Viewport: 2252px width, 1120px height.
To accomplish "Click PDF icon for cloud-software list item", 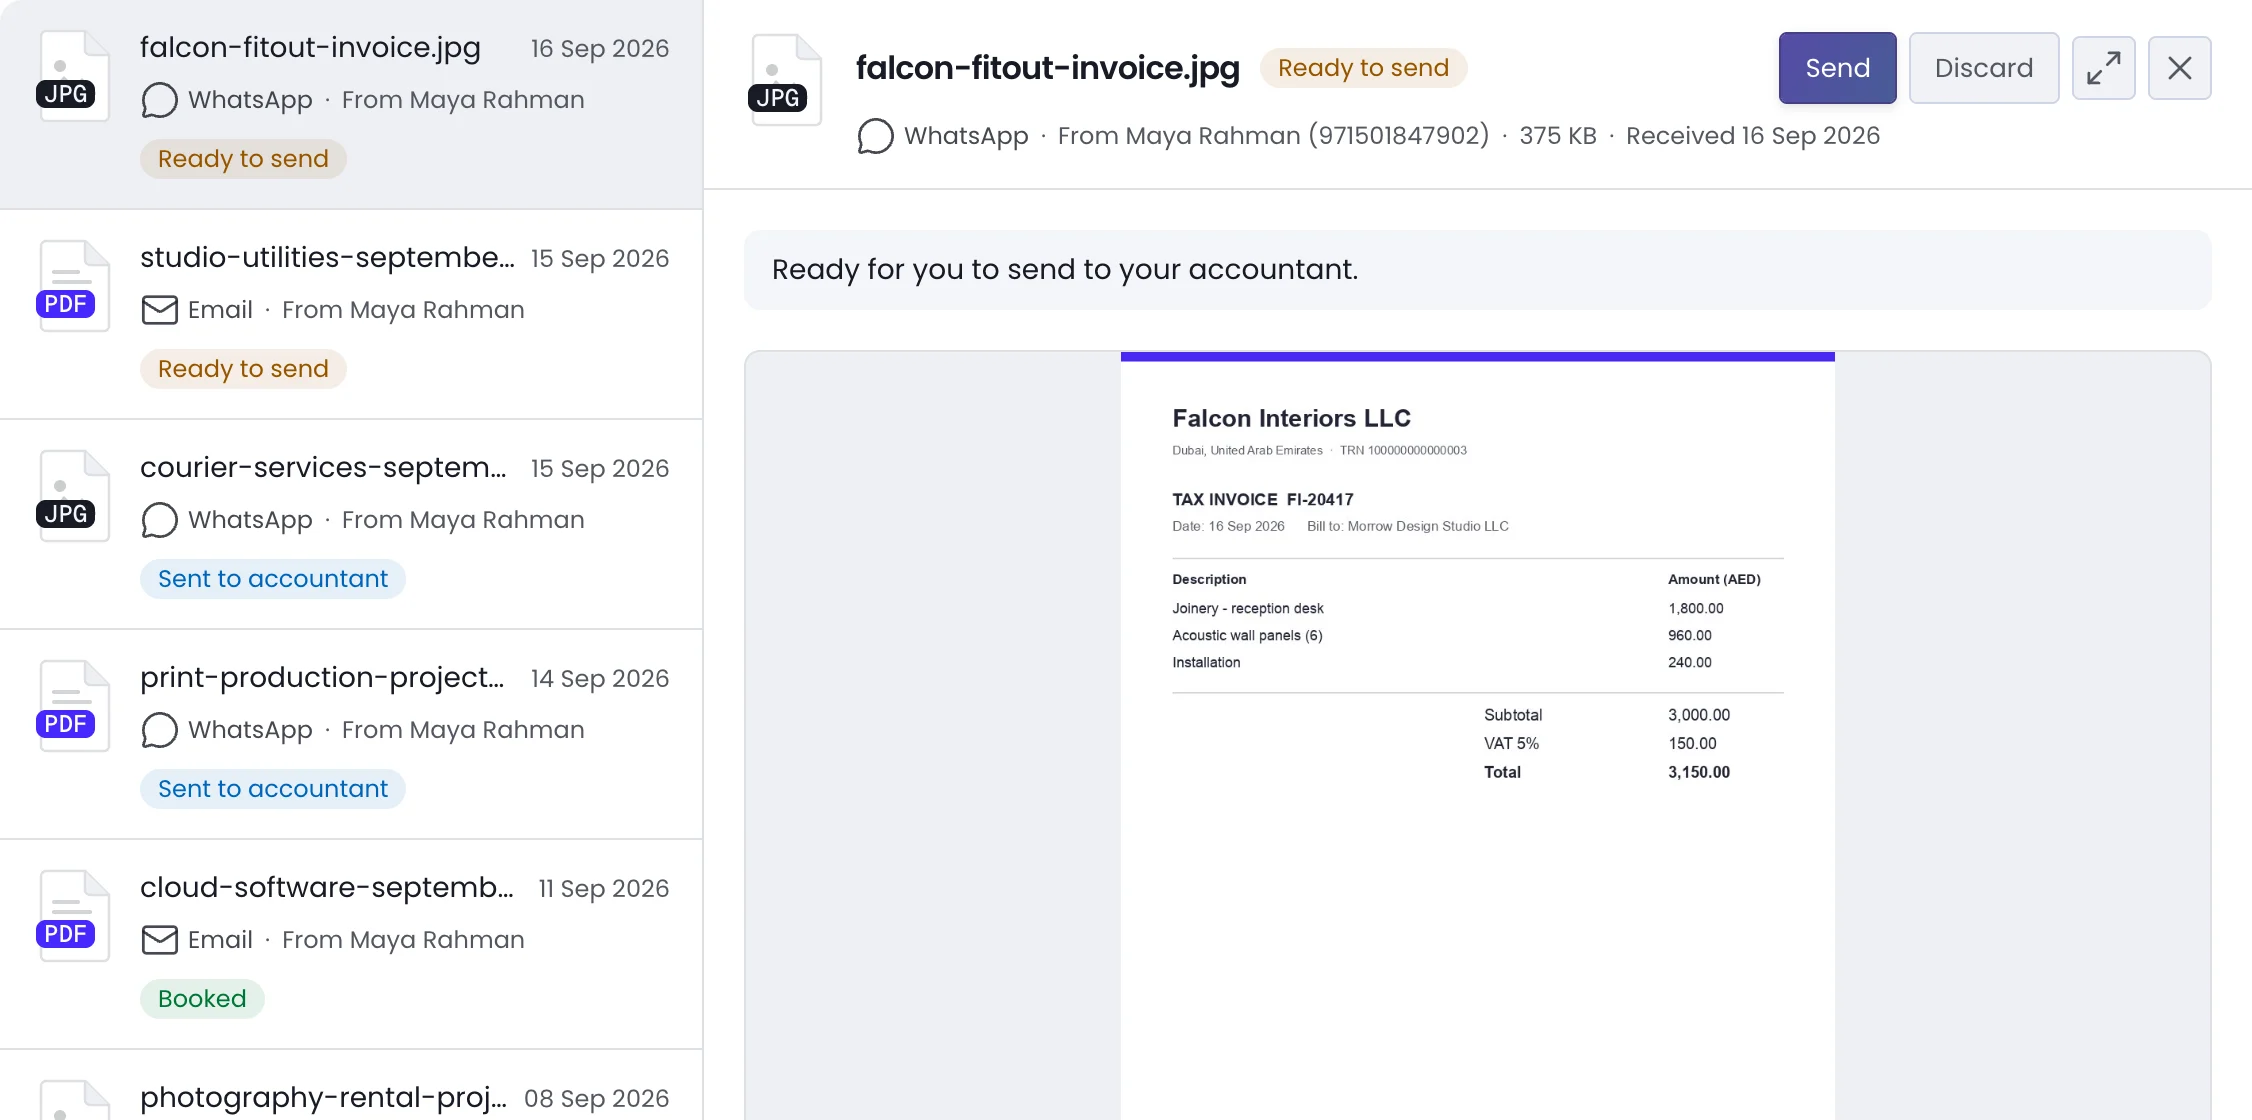I will (x=73, y=916).
